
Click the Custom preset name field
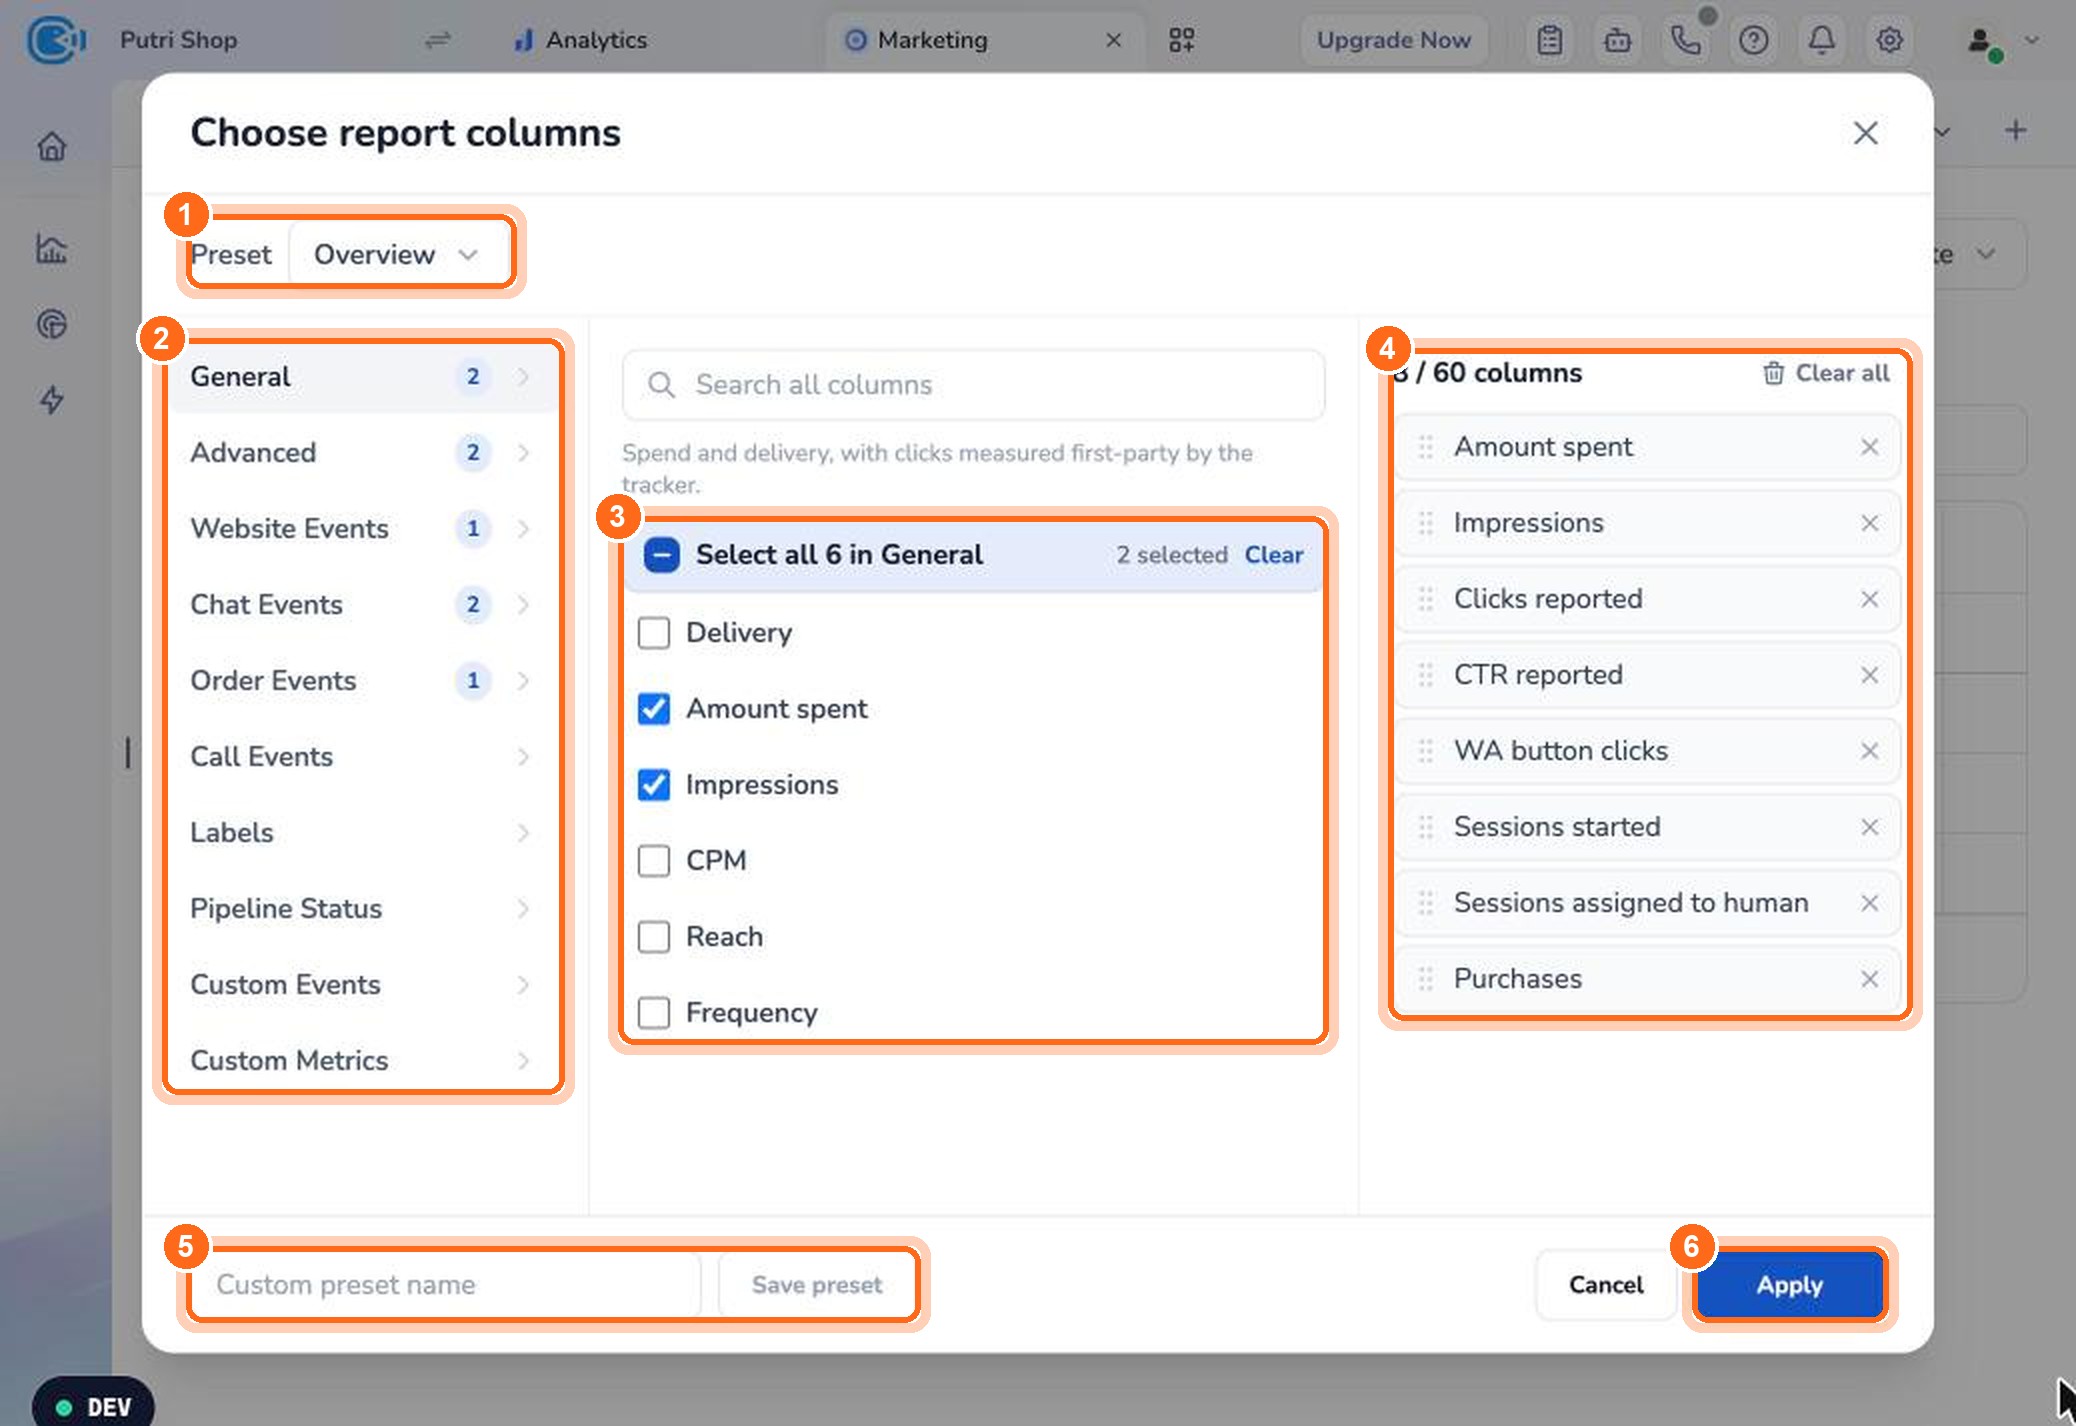click(x=446, y=1285)
